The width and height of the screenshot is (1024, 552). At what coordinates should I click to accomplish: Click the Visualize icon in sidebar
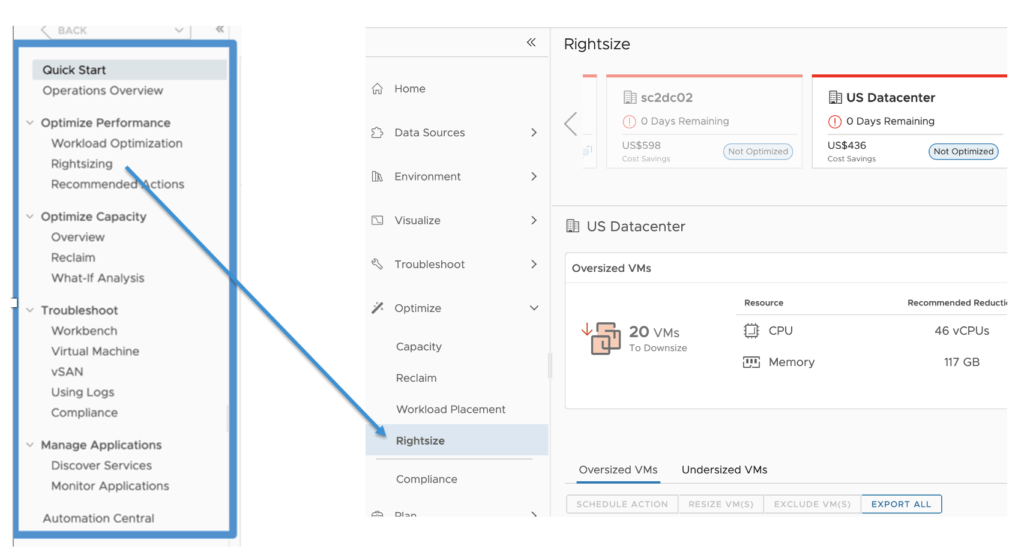pos(377,221)
